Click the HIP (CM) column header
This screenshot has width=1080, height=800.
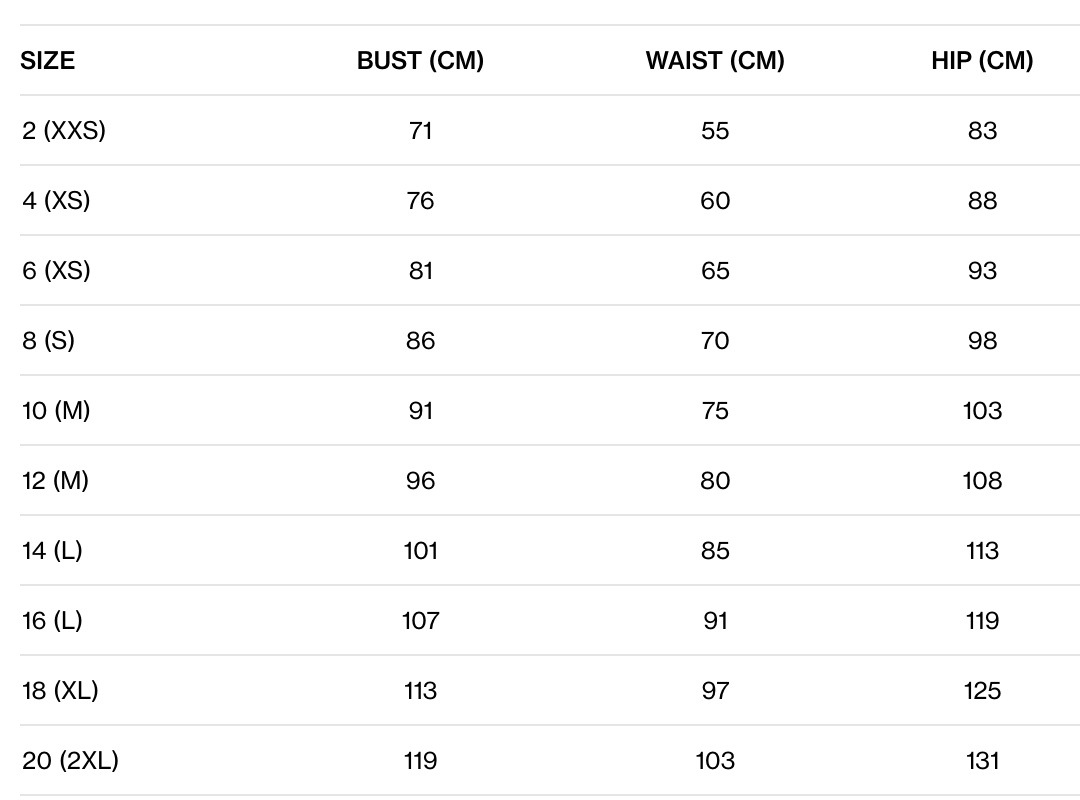[982, 61]
